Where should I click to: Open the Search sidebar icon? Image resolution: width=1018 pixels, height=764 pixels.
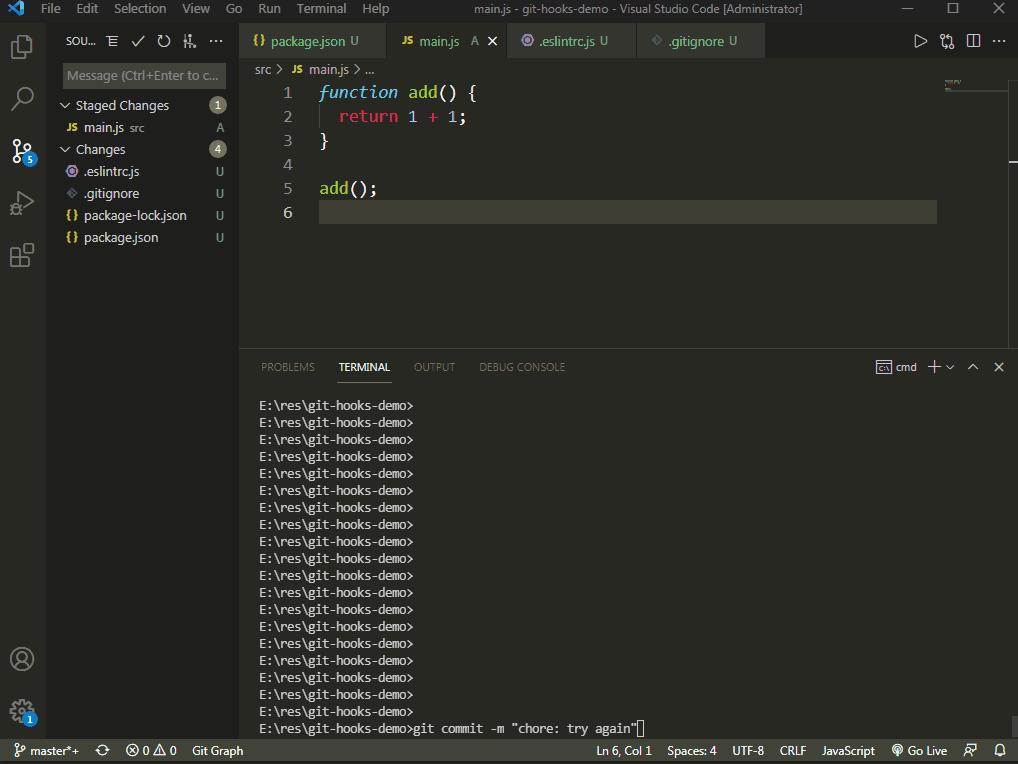(x=22, y=98)
